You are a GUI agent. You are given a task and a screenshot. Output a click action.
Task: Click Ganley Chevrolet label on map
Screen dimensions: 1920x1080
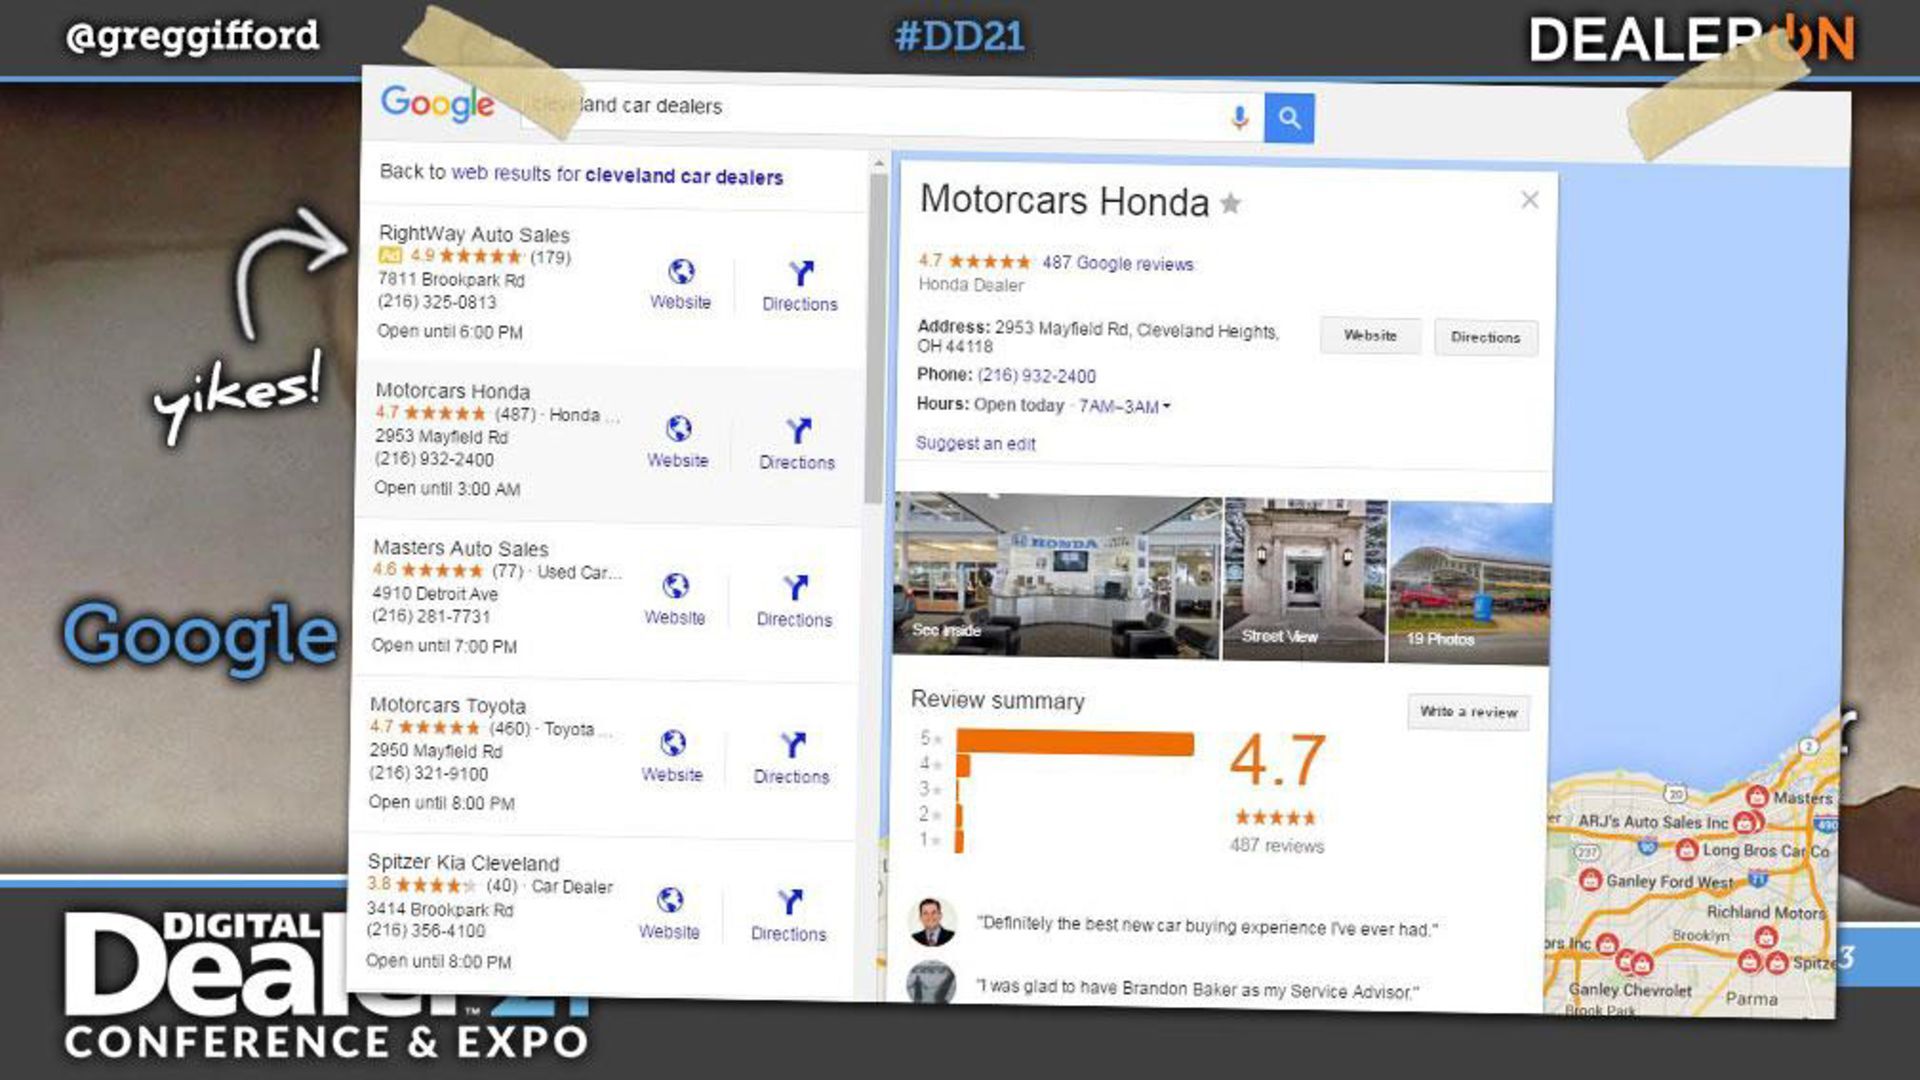click(x=1630, y=989)
